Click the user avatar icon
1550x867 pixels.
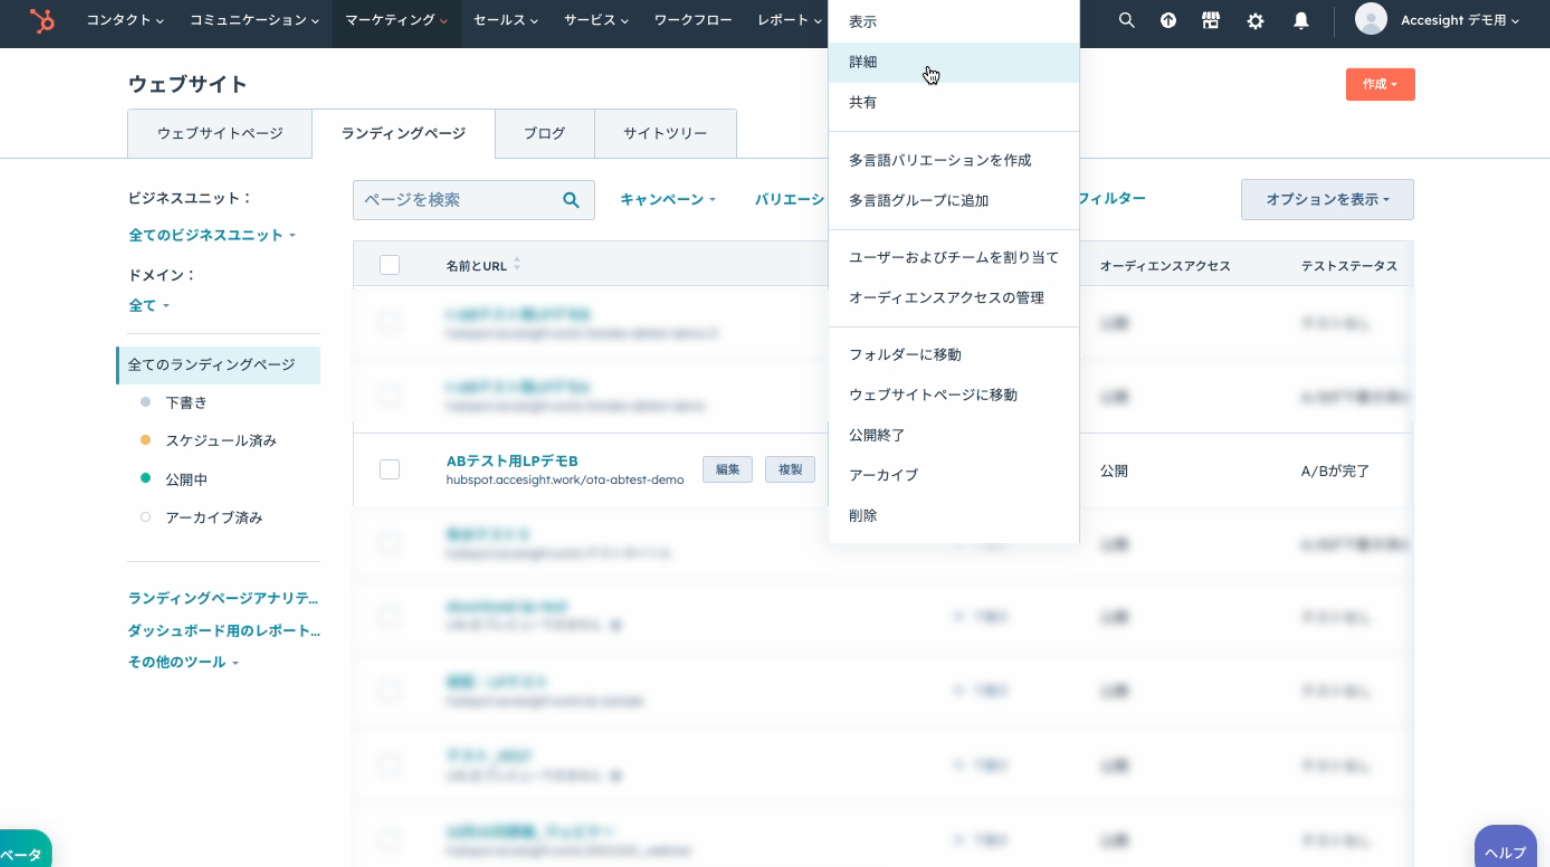click(x=1370, y=19)
